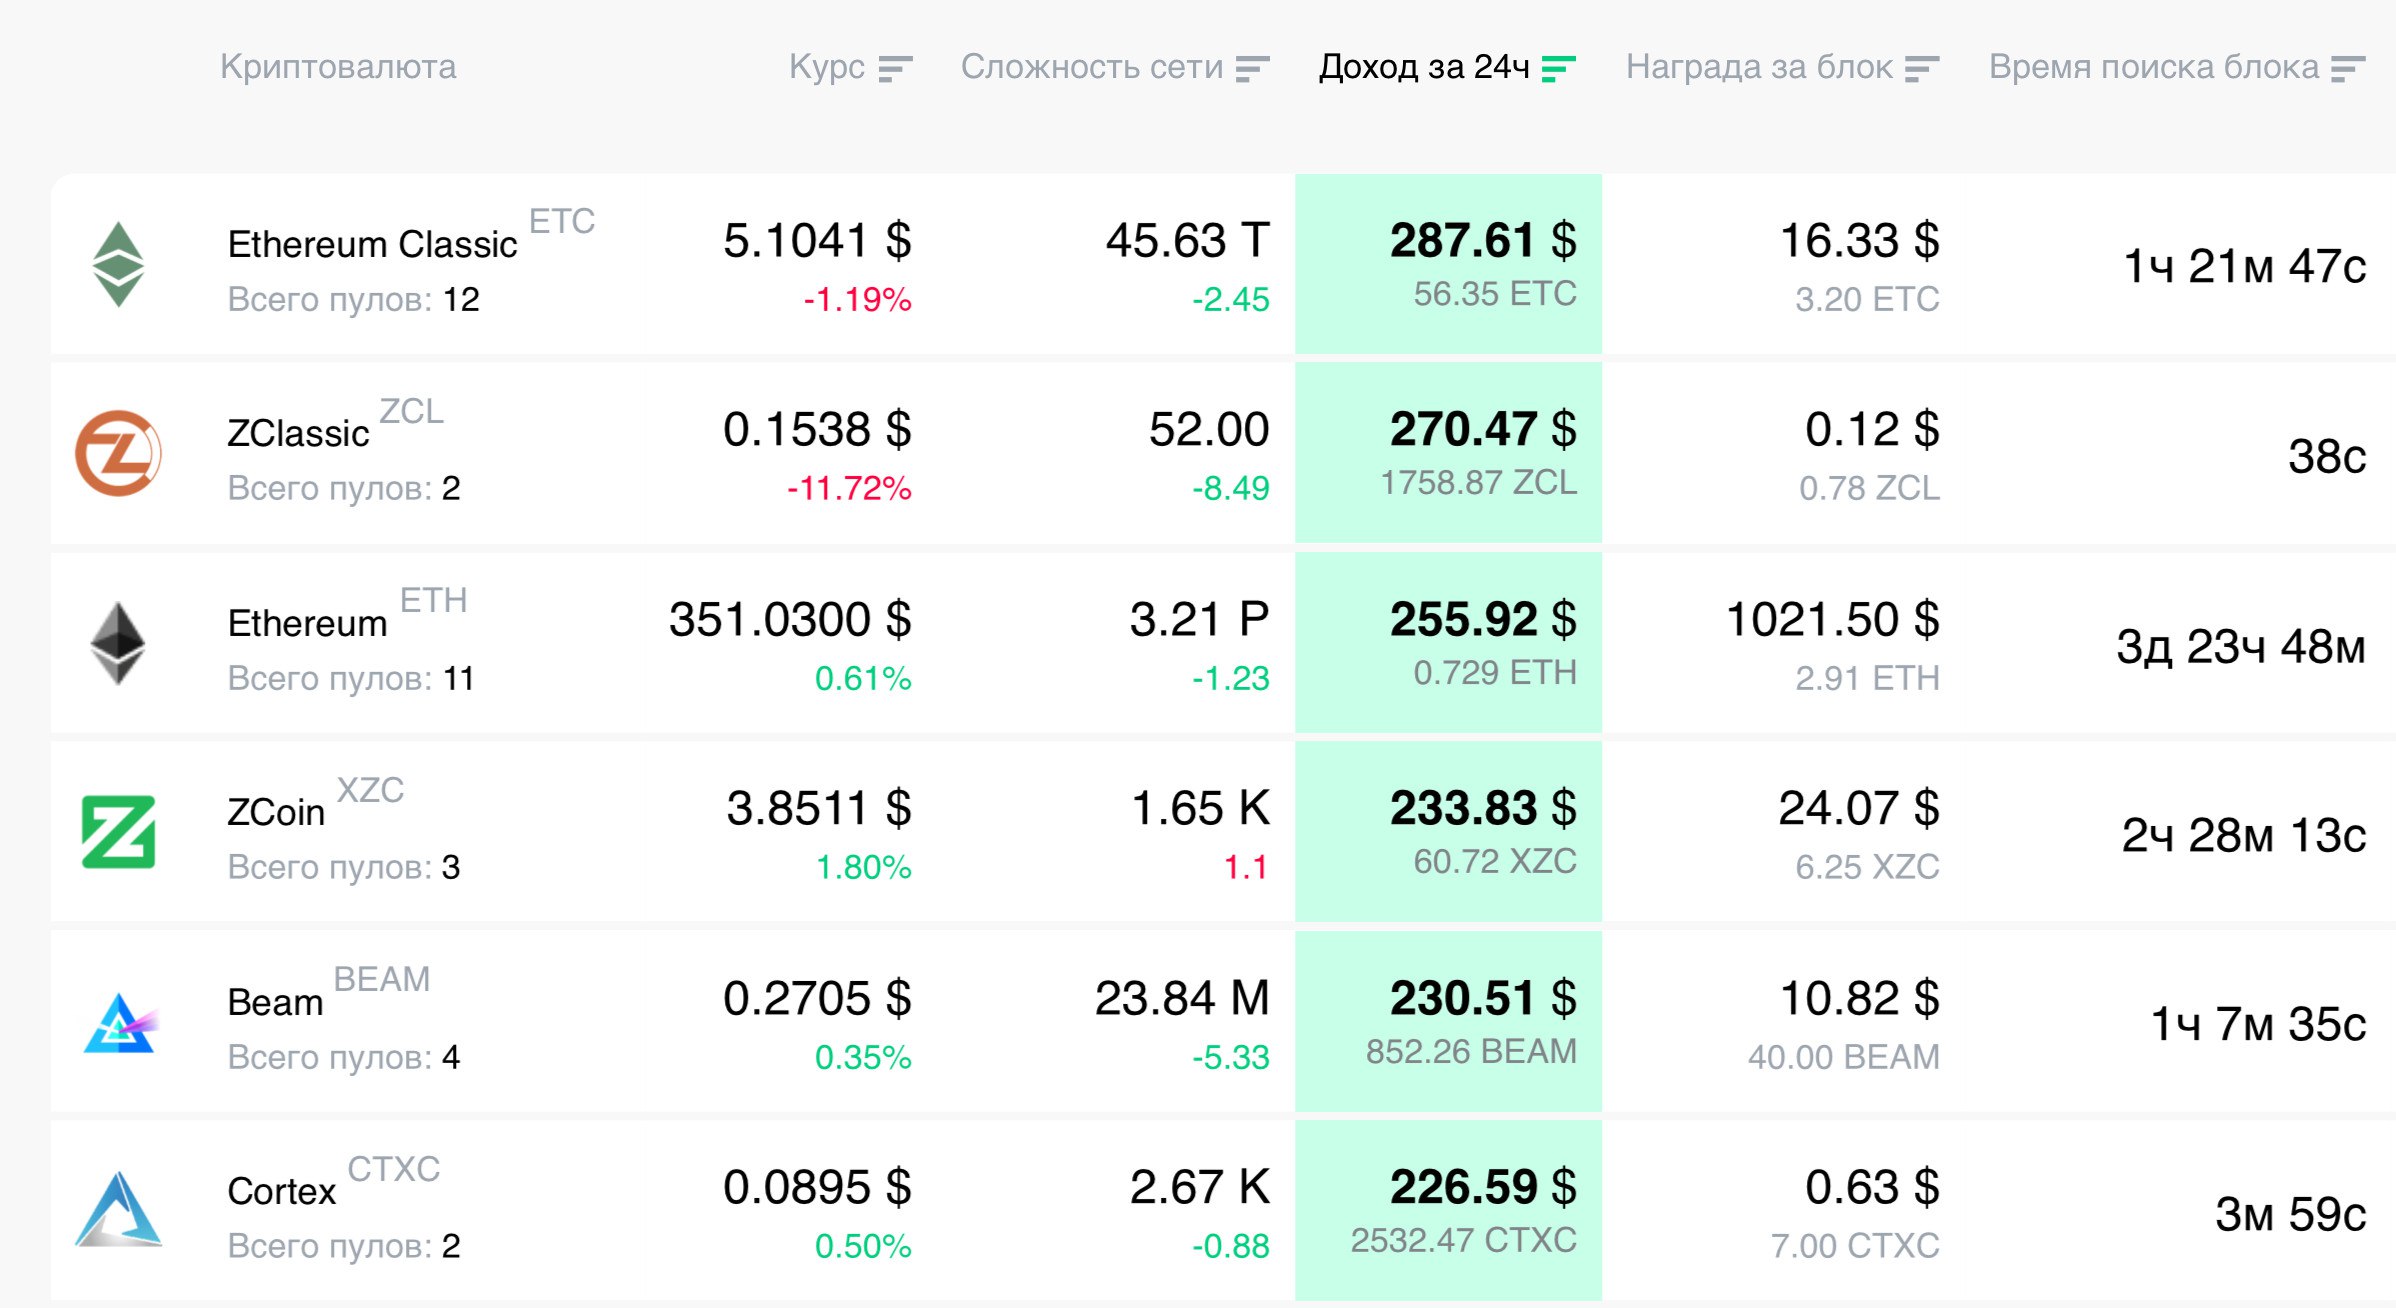The width and height of the screenshot is (2396, 1308).
Task: Click the Награда за блок header label
Action: (x=1759, y=67)
